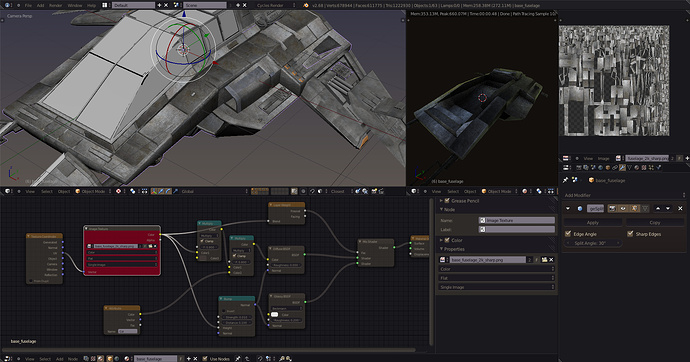
Task: Click the scene browse icon
Action: point(176,5)
